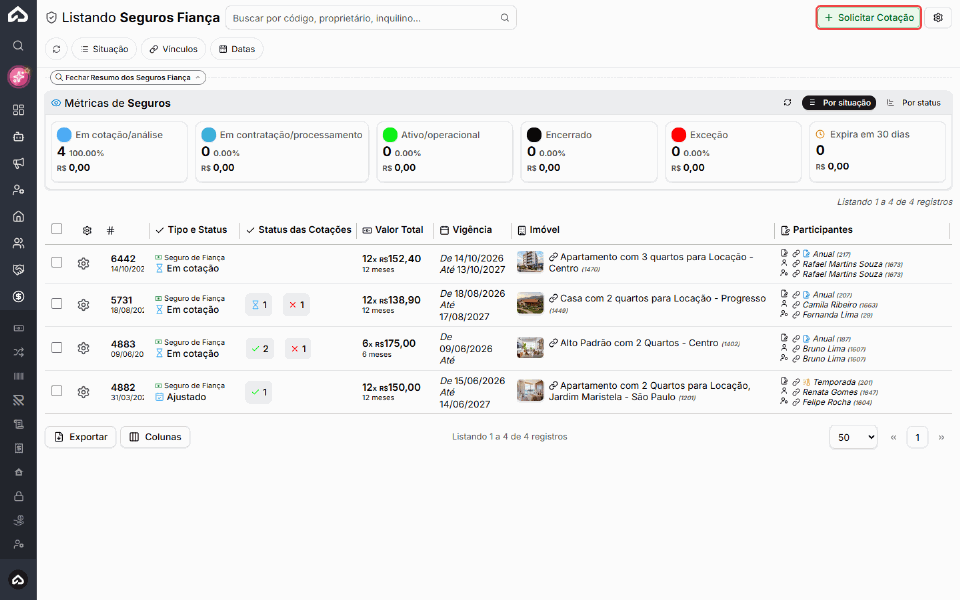This screenshot has height=600, width=960.
Task: Focus the Buscar por código search field
Action: coord(371,18)
